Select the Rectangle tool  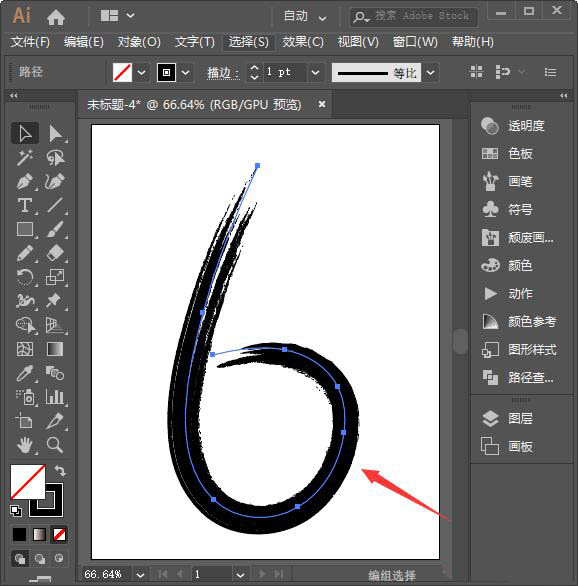[x=25, y=229]
